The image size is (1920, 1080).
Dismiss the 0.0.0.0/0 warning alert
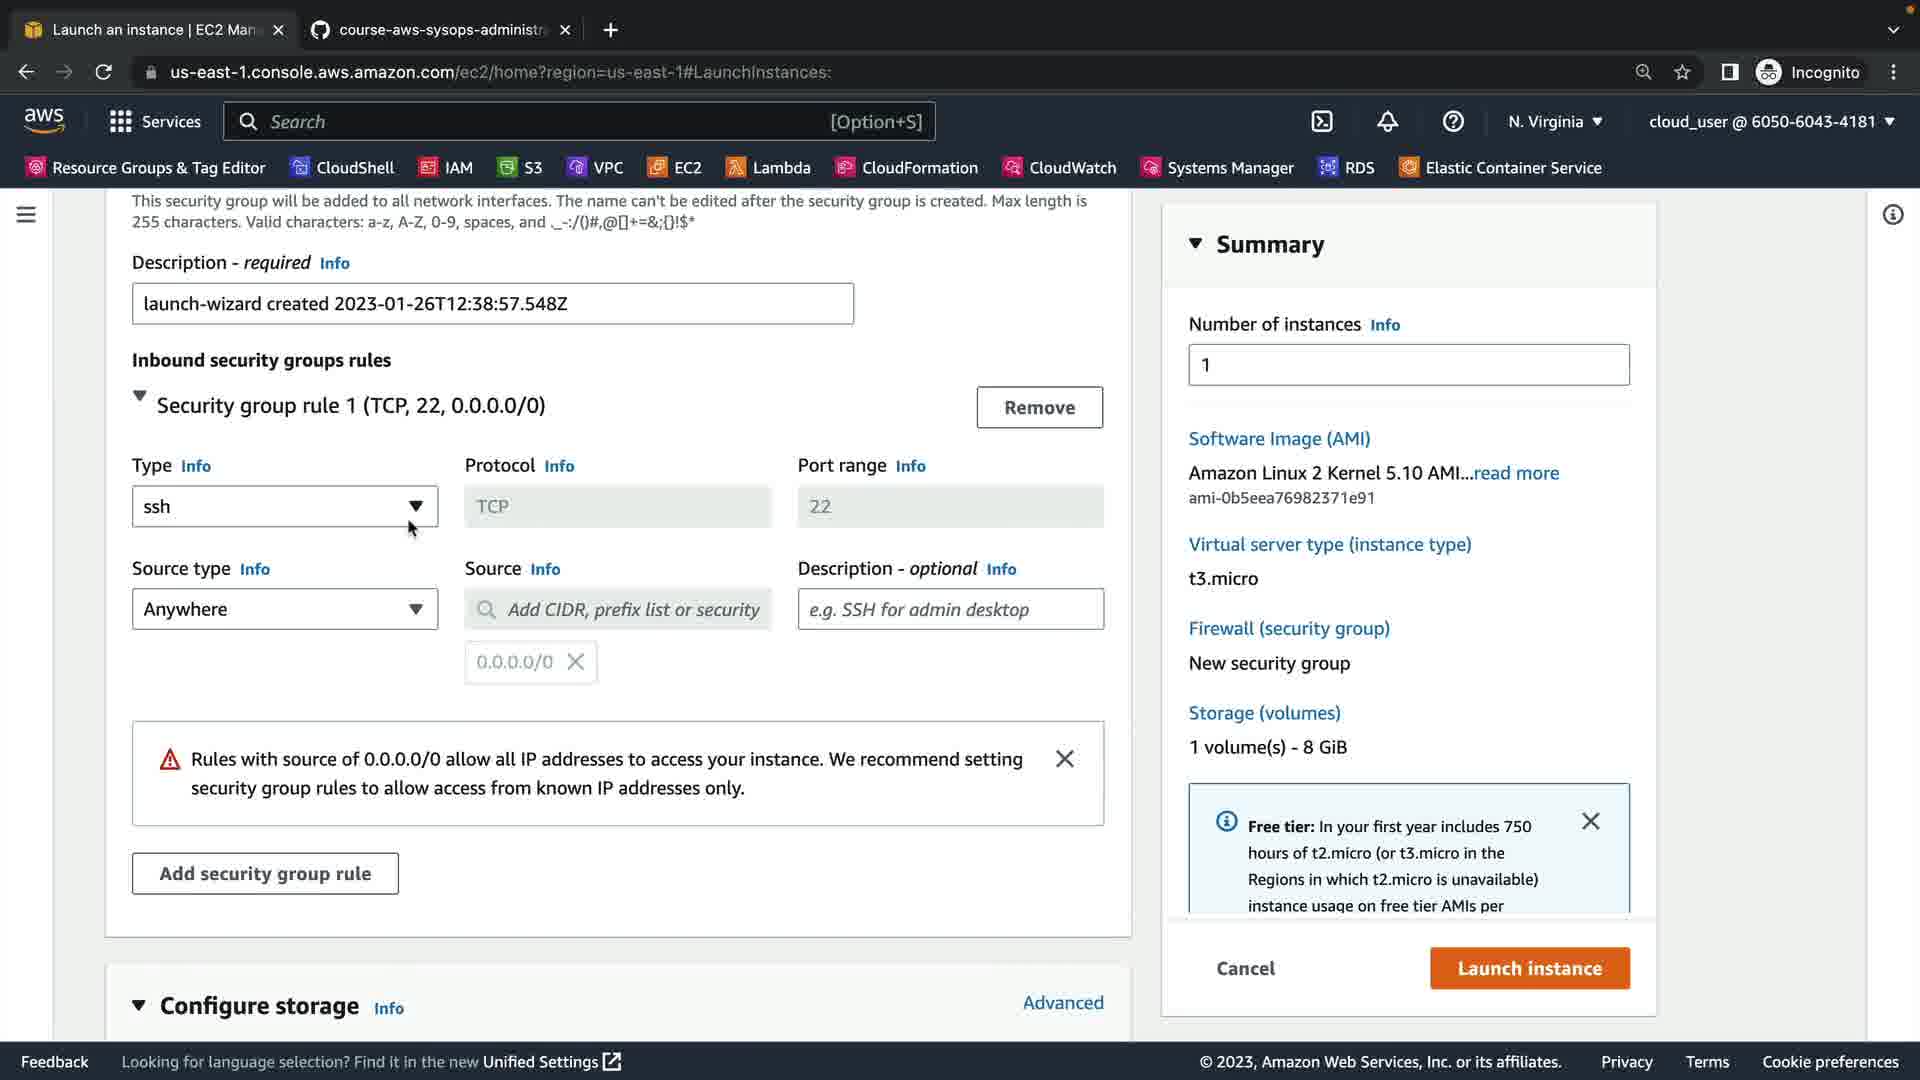[1065, 759]
